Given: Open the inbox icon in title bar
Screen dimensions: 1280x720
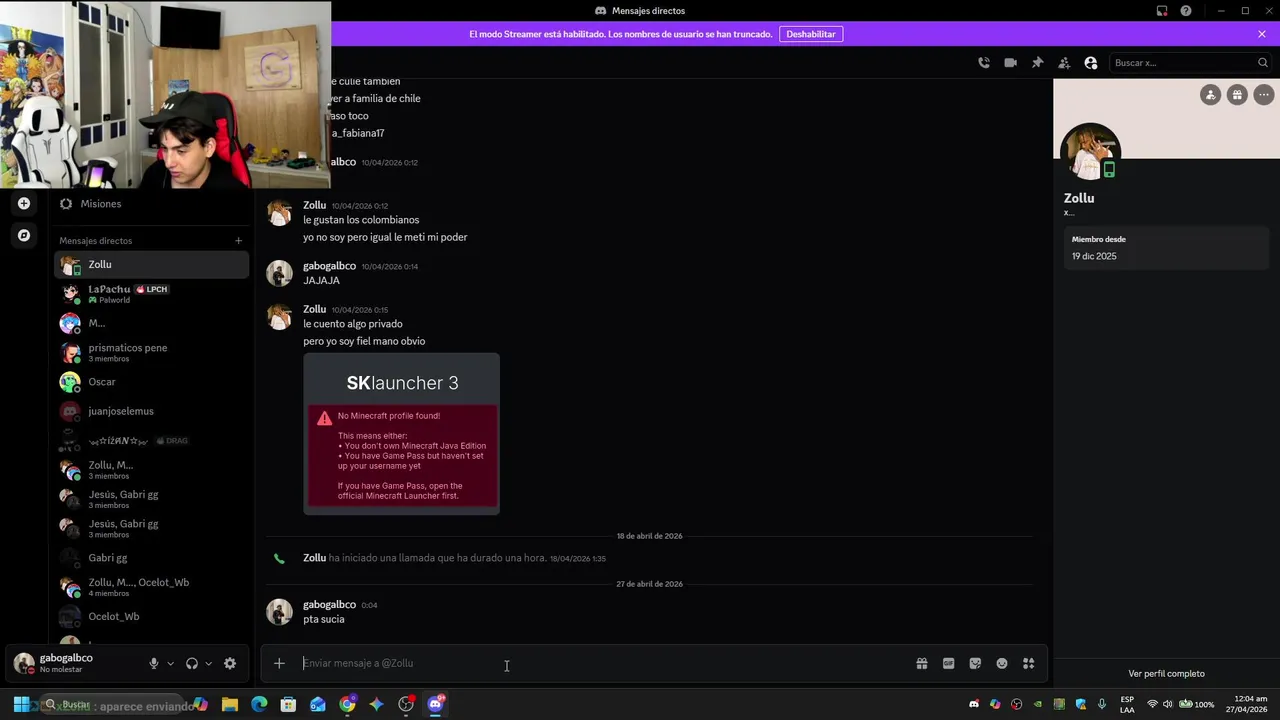Looking at the screenshot, I should pos(1162,11).
